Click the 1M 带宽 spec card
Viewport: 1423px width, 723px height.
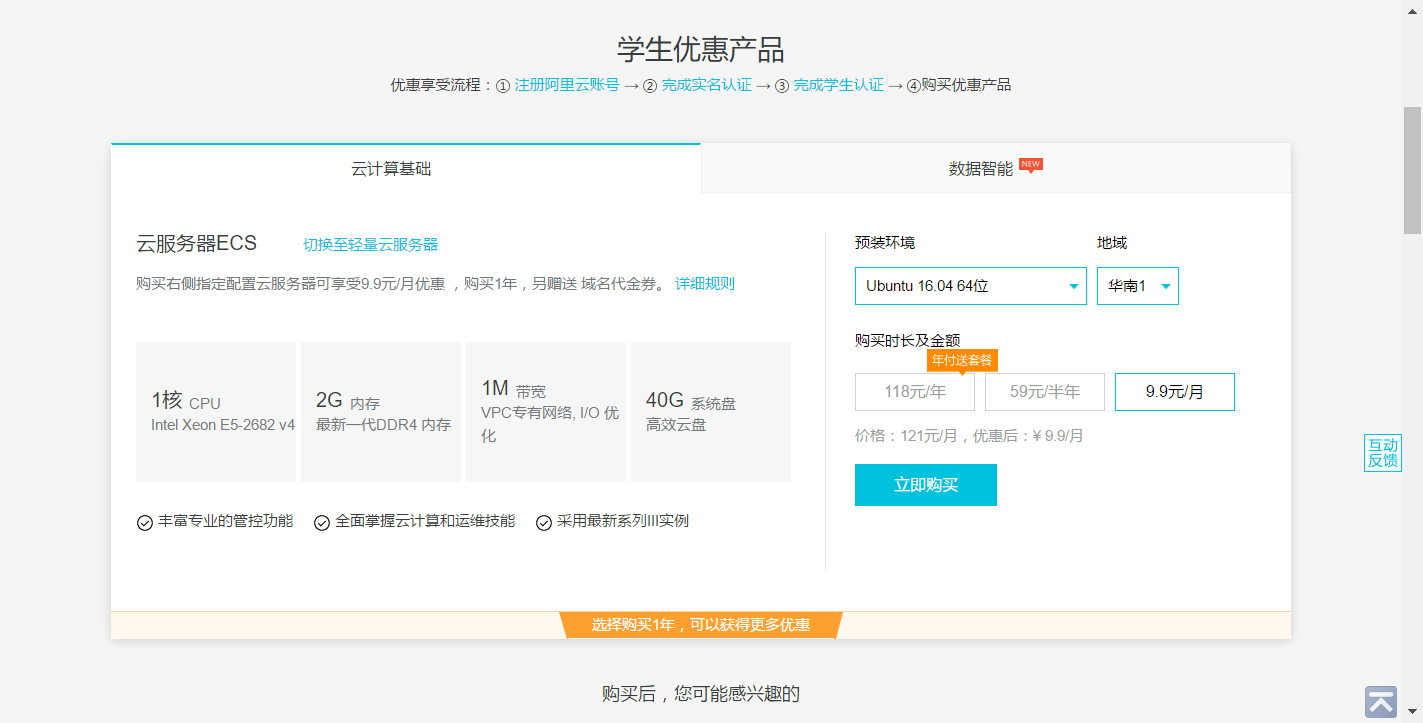pos(546,412)
